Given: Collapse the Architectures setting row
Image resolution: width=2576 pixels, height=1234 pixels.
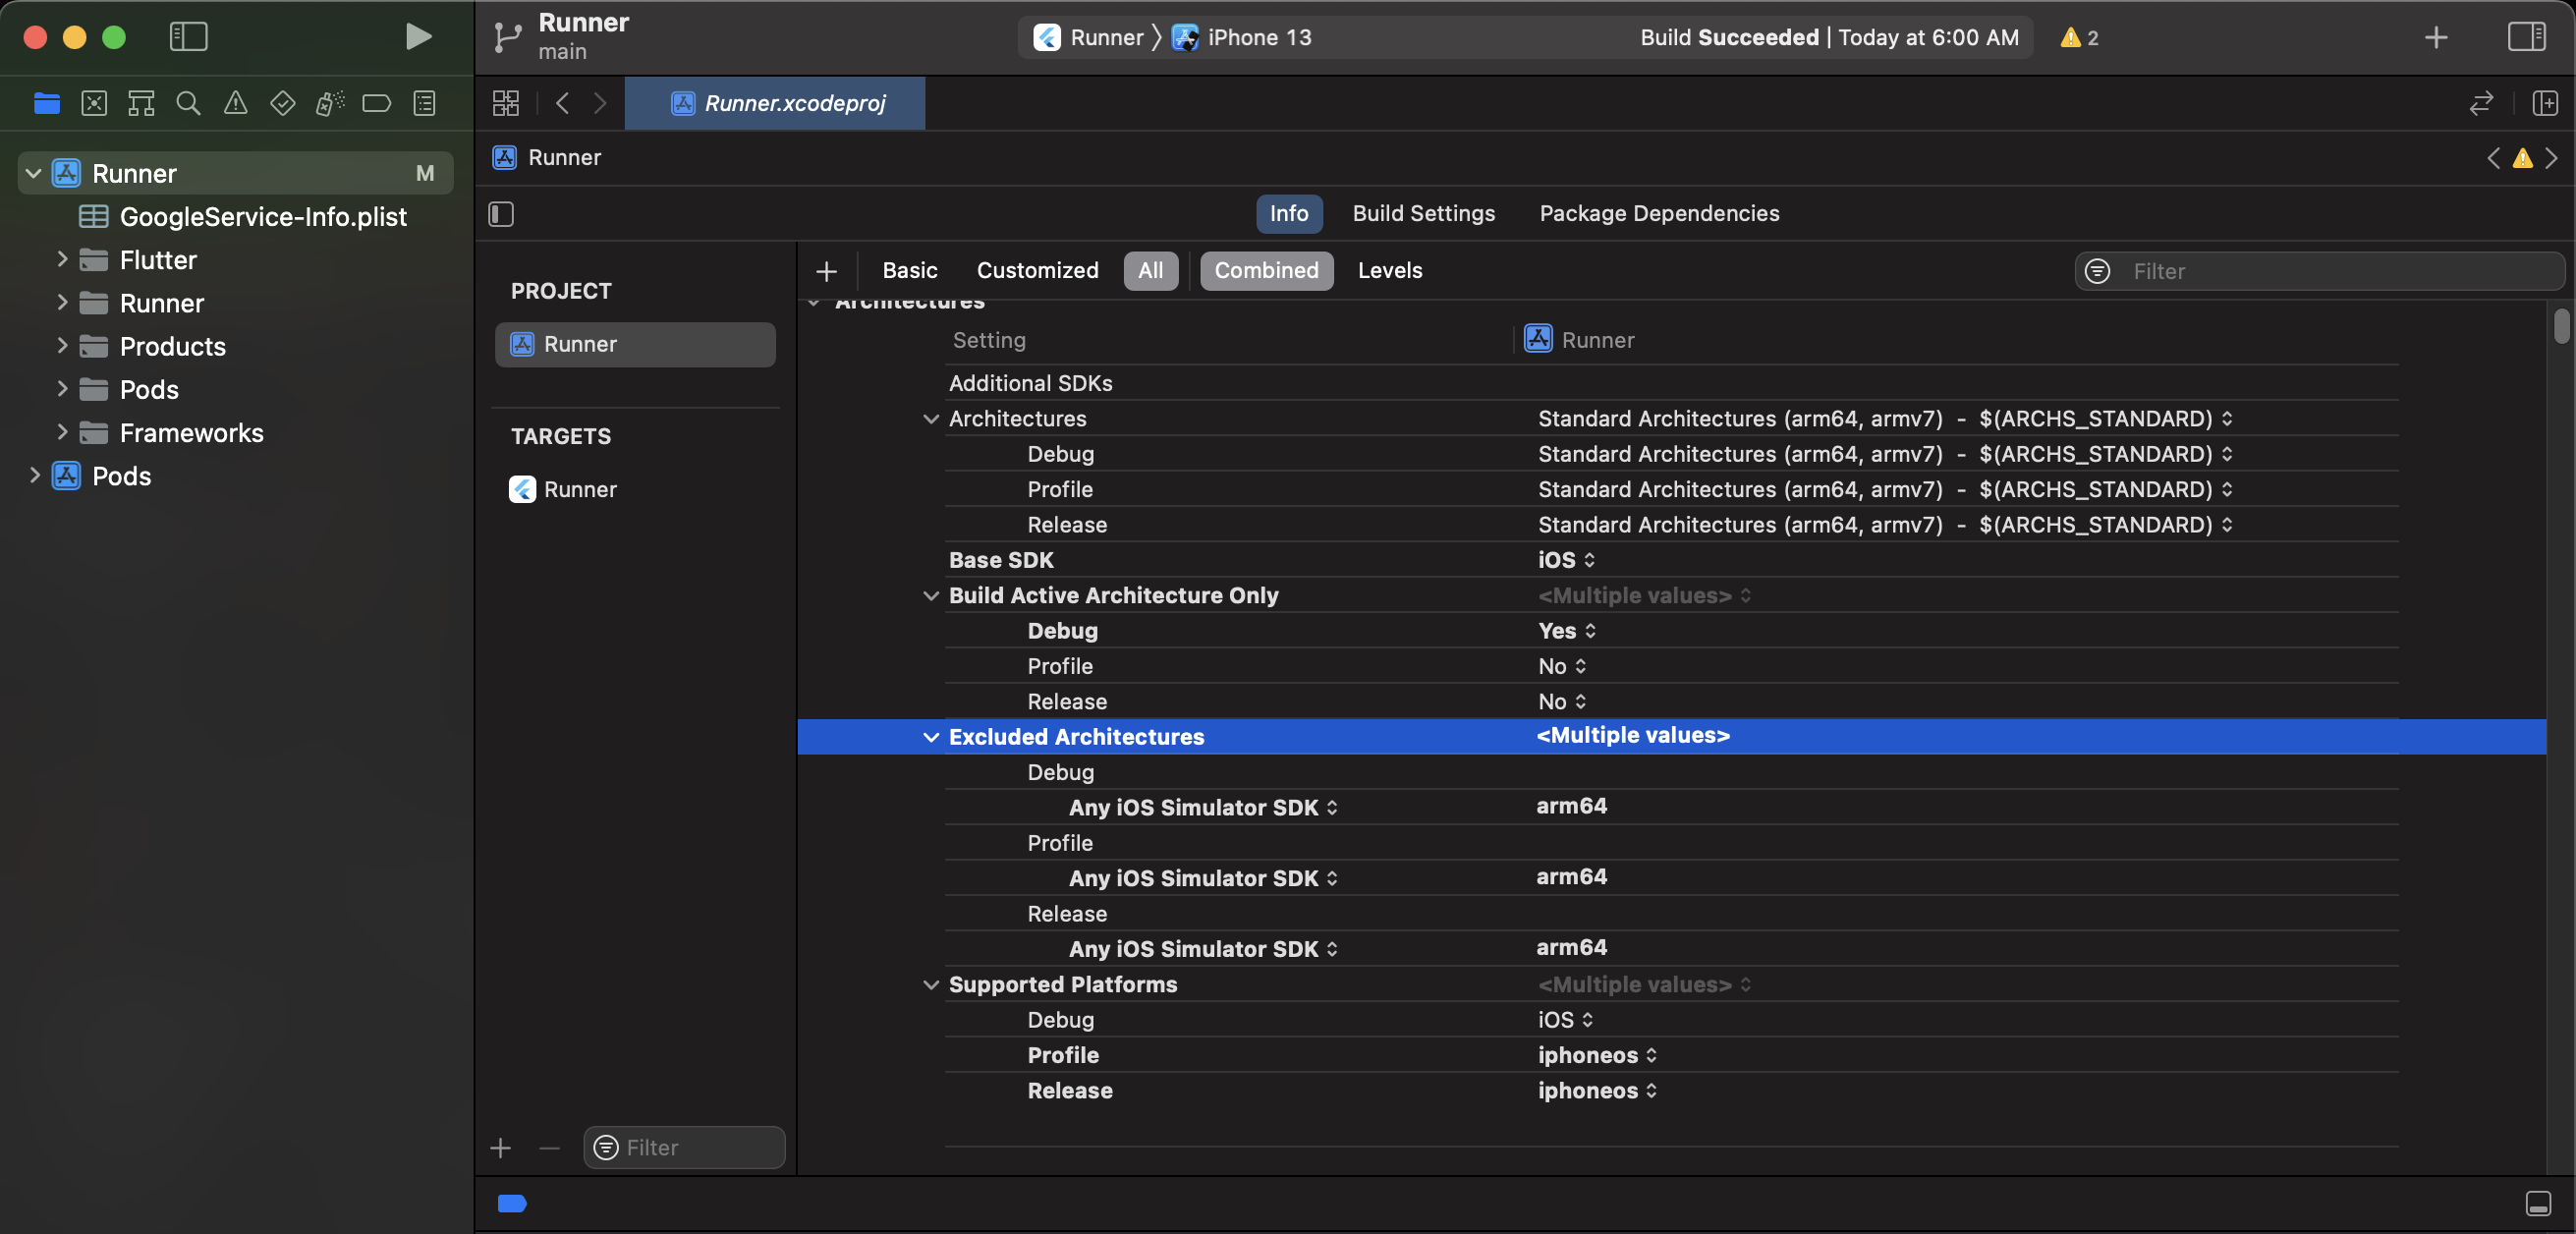Looking at the screenshot, I should click(x=930, y=419).
